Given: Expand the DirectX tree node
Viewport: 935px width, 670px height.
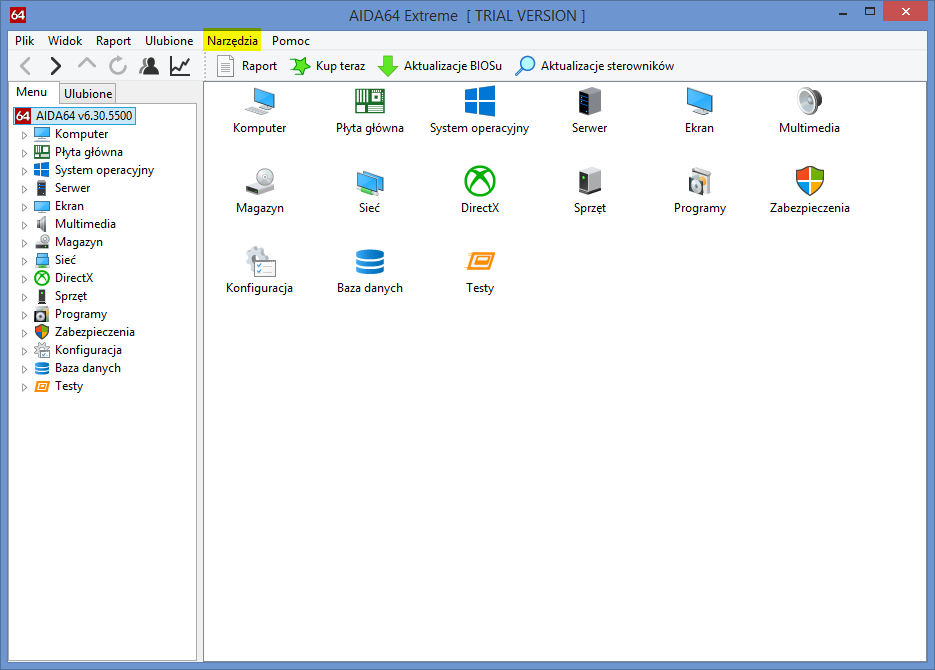Looking at the screenshot, I should point(24,279).
